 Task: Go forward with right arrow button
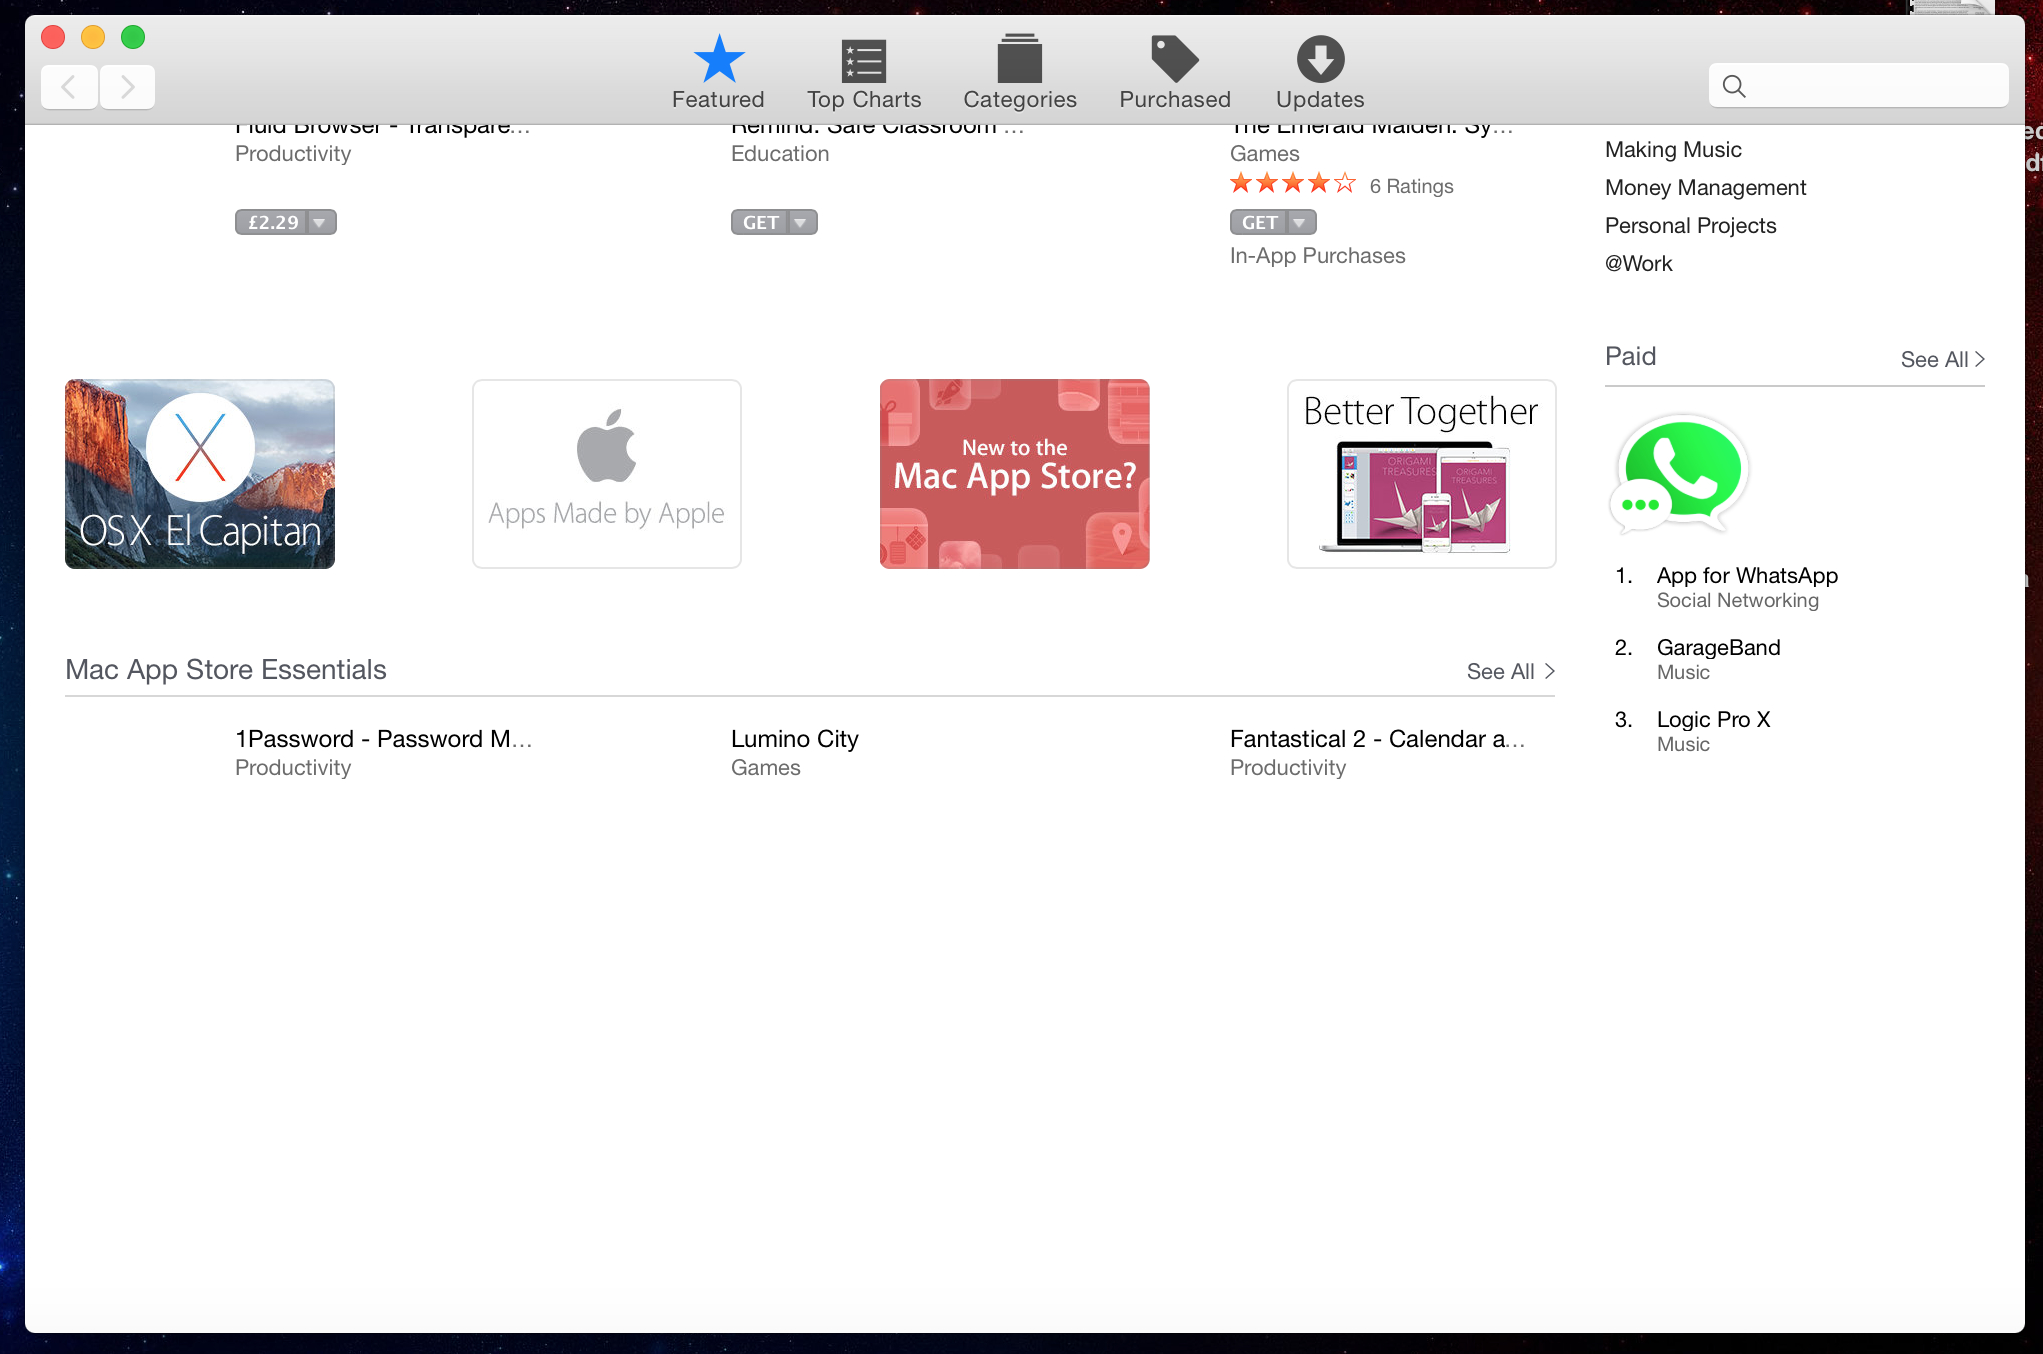127,87
